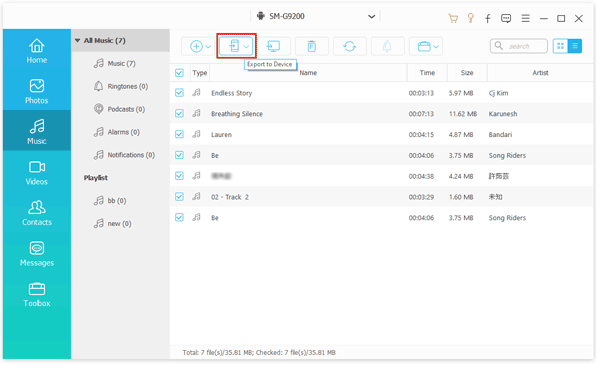Screen dimensions: 600x365
Task: Select the Endless Story track name
Action: pyautogui.click(x=232, y=93)
